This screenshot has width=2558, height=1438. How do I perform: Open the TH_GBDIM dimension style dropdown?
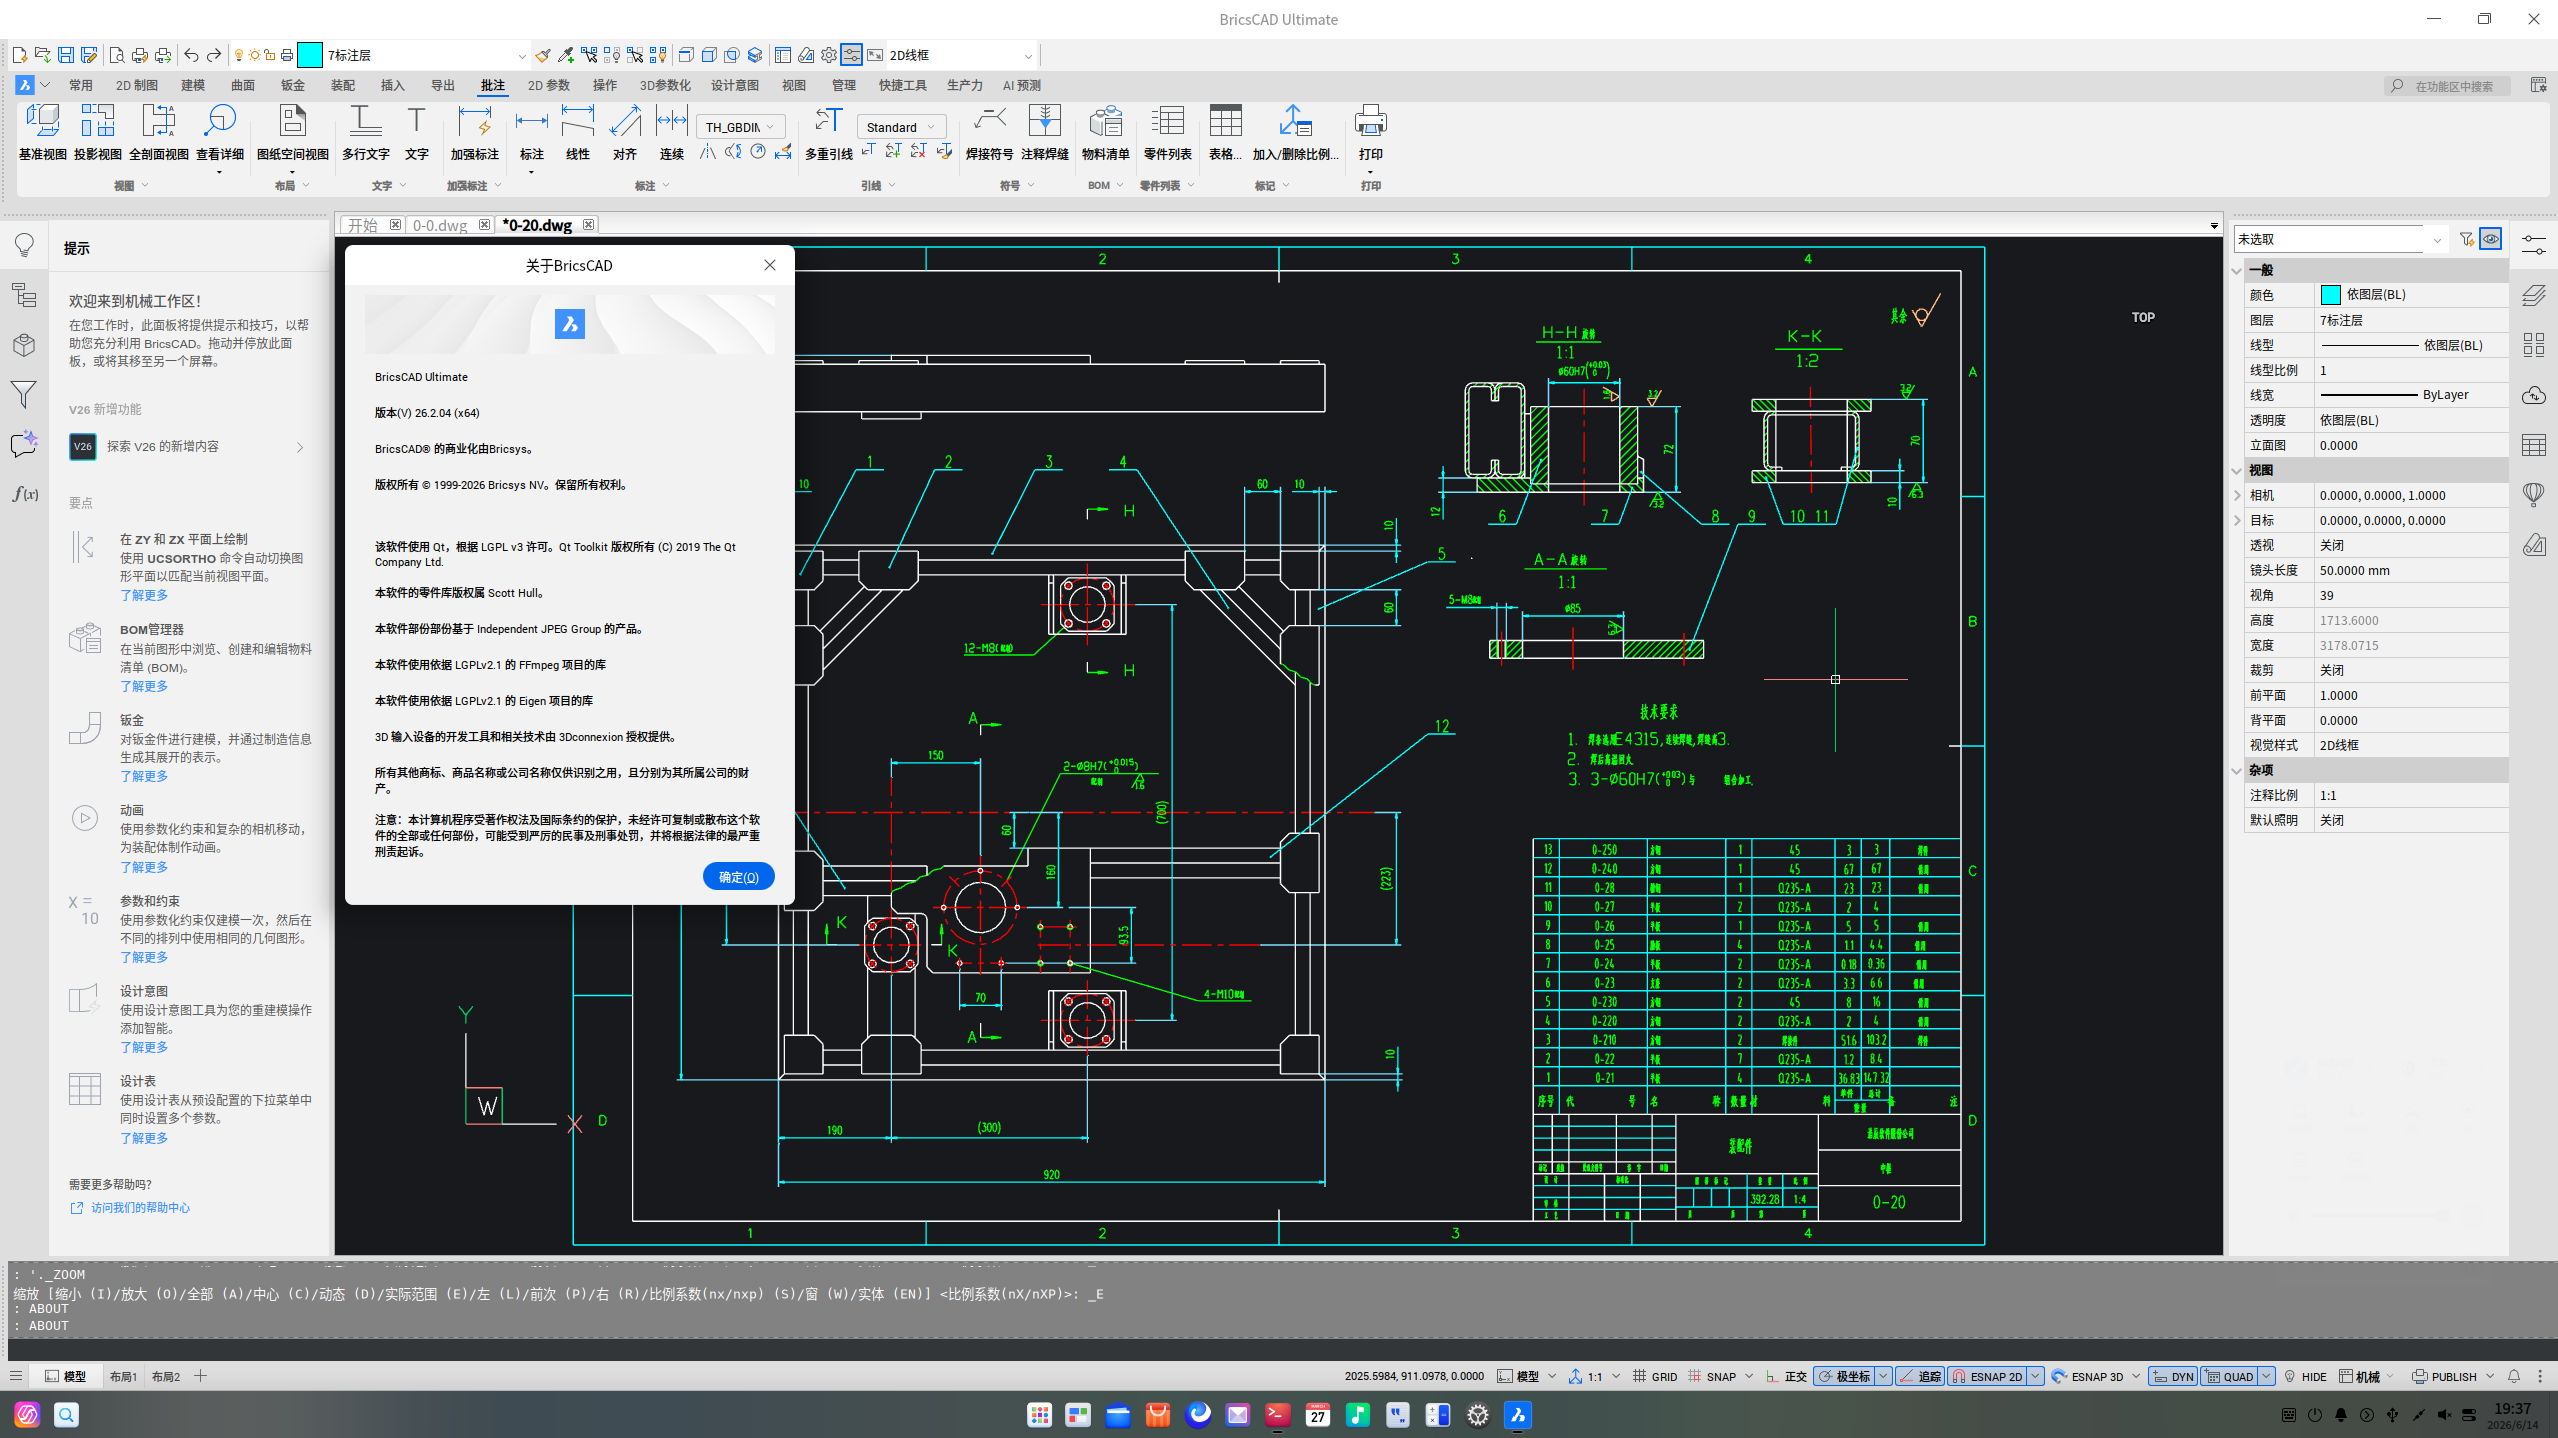(x=741, y=127)
